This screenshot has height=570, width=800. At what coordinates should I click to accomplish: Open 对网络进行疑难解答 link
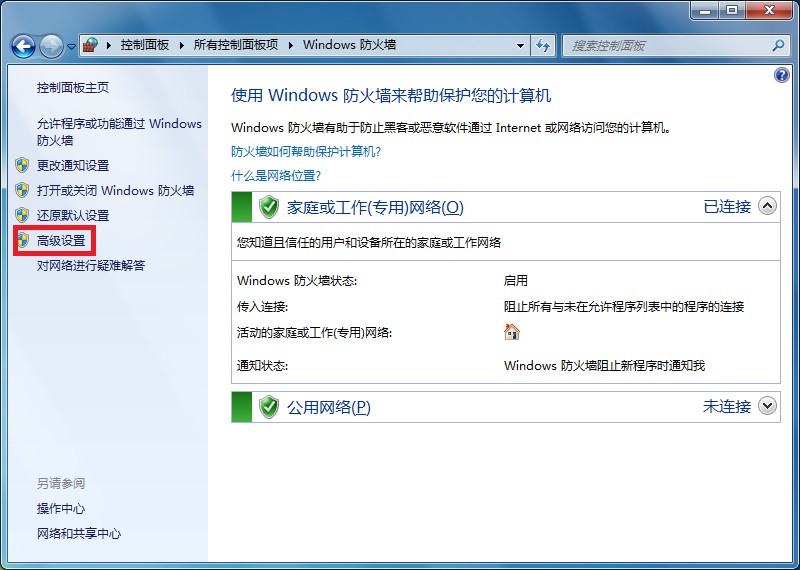tap(91, 265)
